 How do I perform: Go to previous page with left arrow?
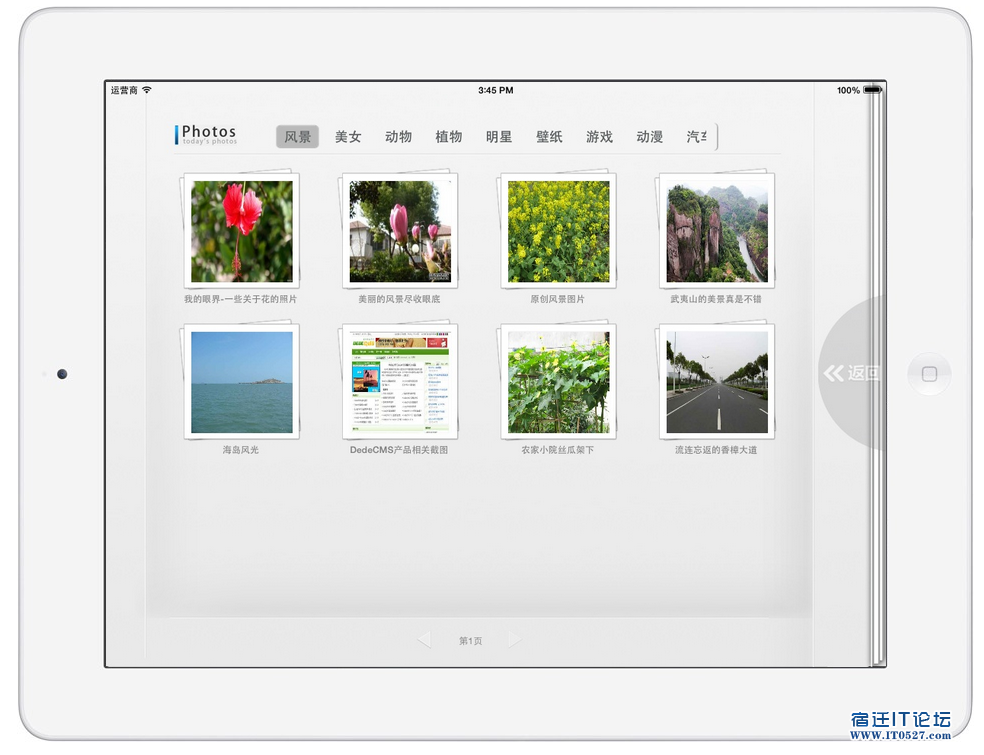pyautogui.click(x=424, y=640)
